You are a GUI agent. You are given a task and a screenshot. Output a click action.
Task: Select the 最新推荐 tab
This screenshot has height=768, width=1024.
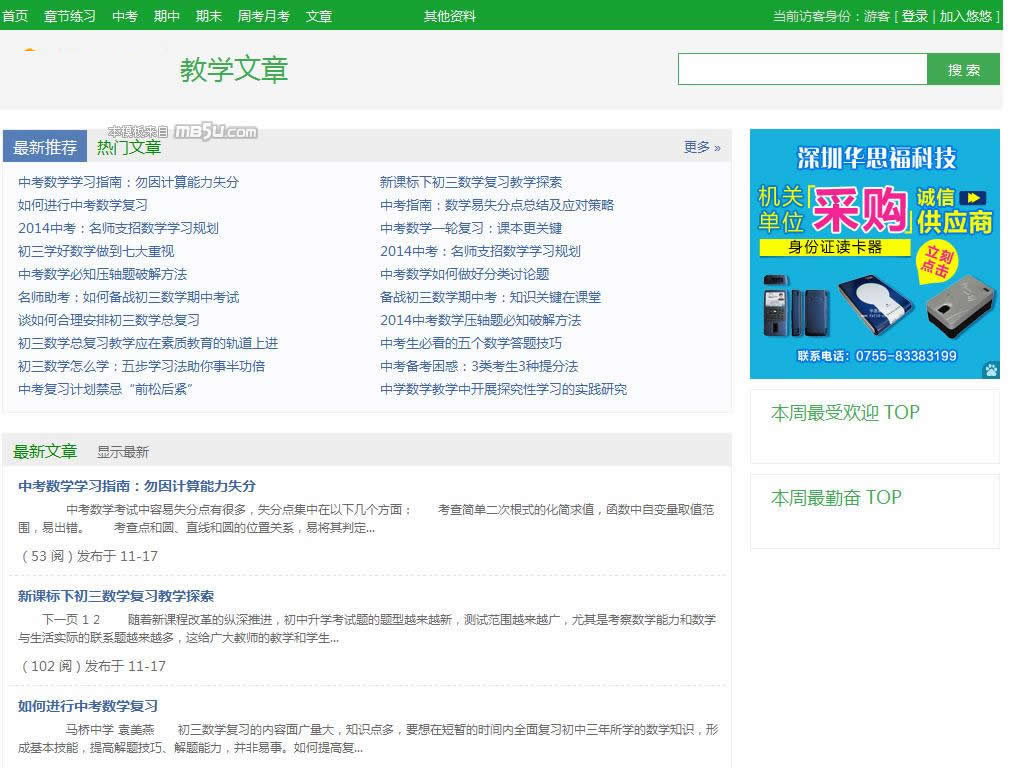45,148
